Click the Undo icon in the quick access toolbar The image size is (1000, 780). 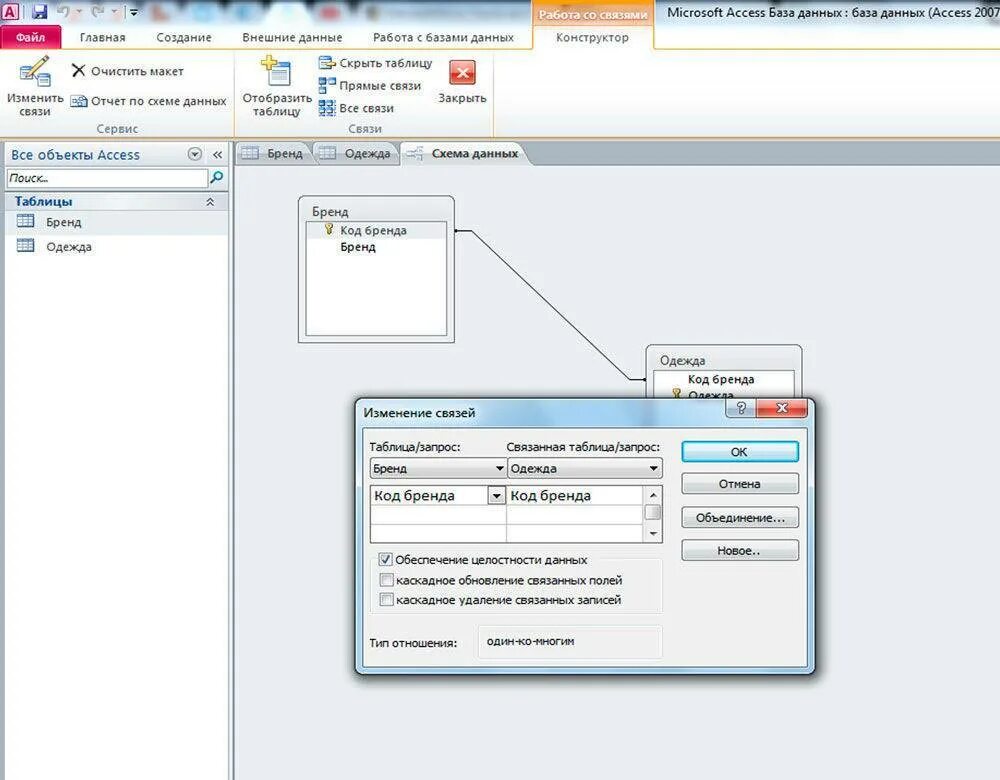(64, 11)
